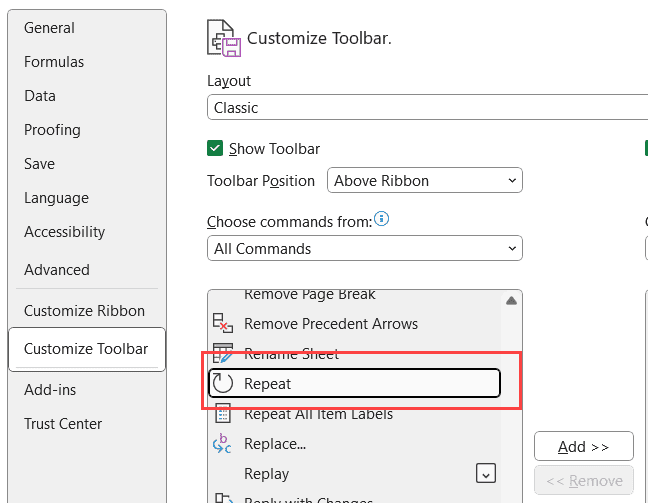The width and height of the screenshot is (648, 503).
Task: Click the Replay submenu arrow icon
Action: coord(486,473)
